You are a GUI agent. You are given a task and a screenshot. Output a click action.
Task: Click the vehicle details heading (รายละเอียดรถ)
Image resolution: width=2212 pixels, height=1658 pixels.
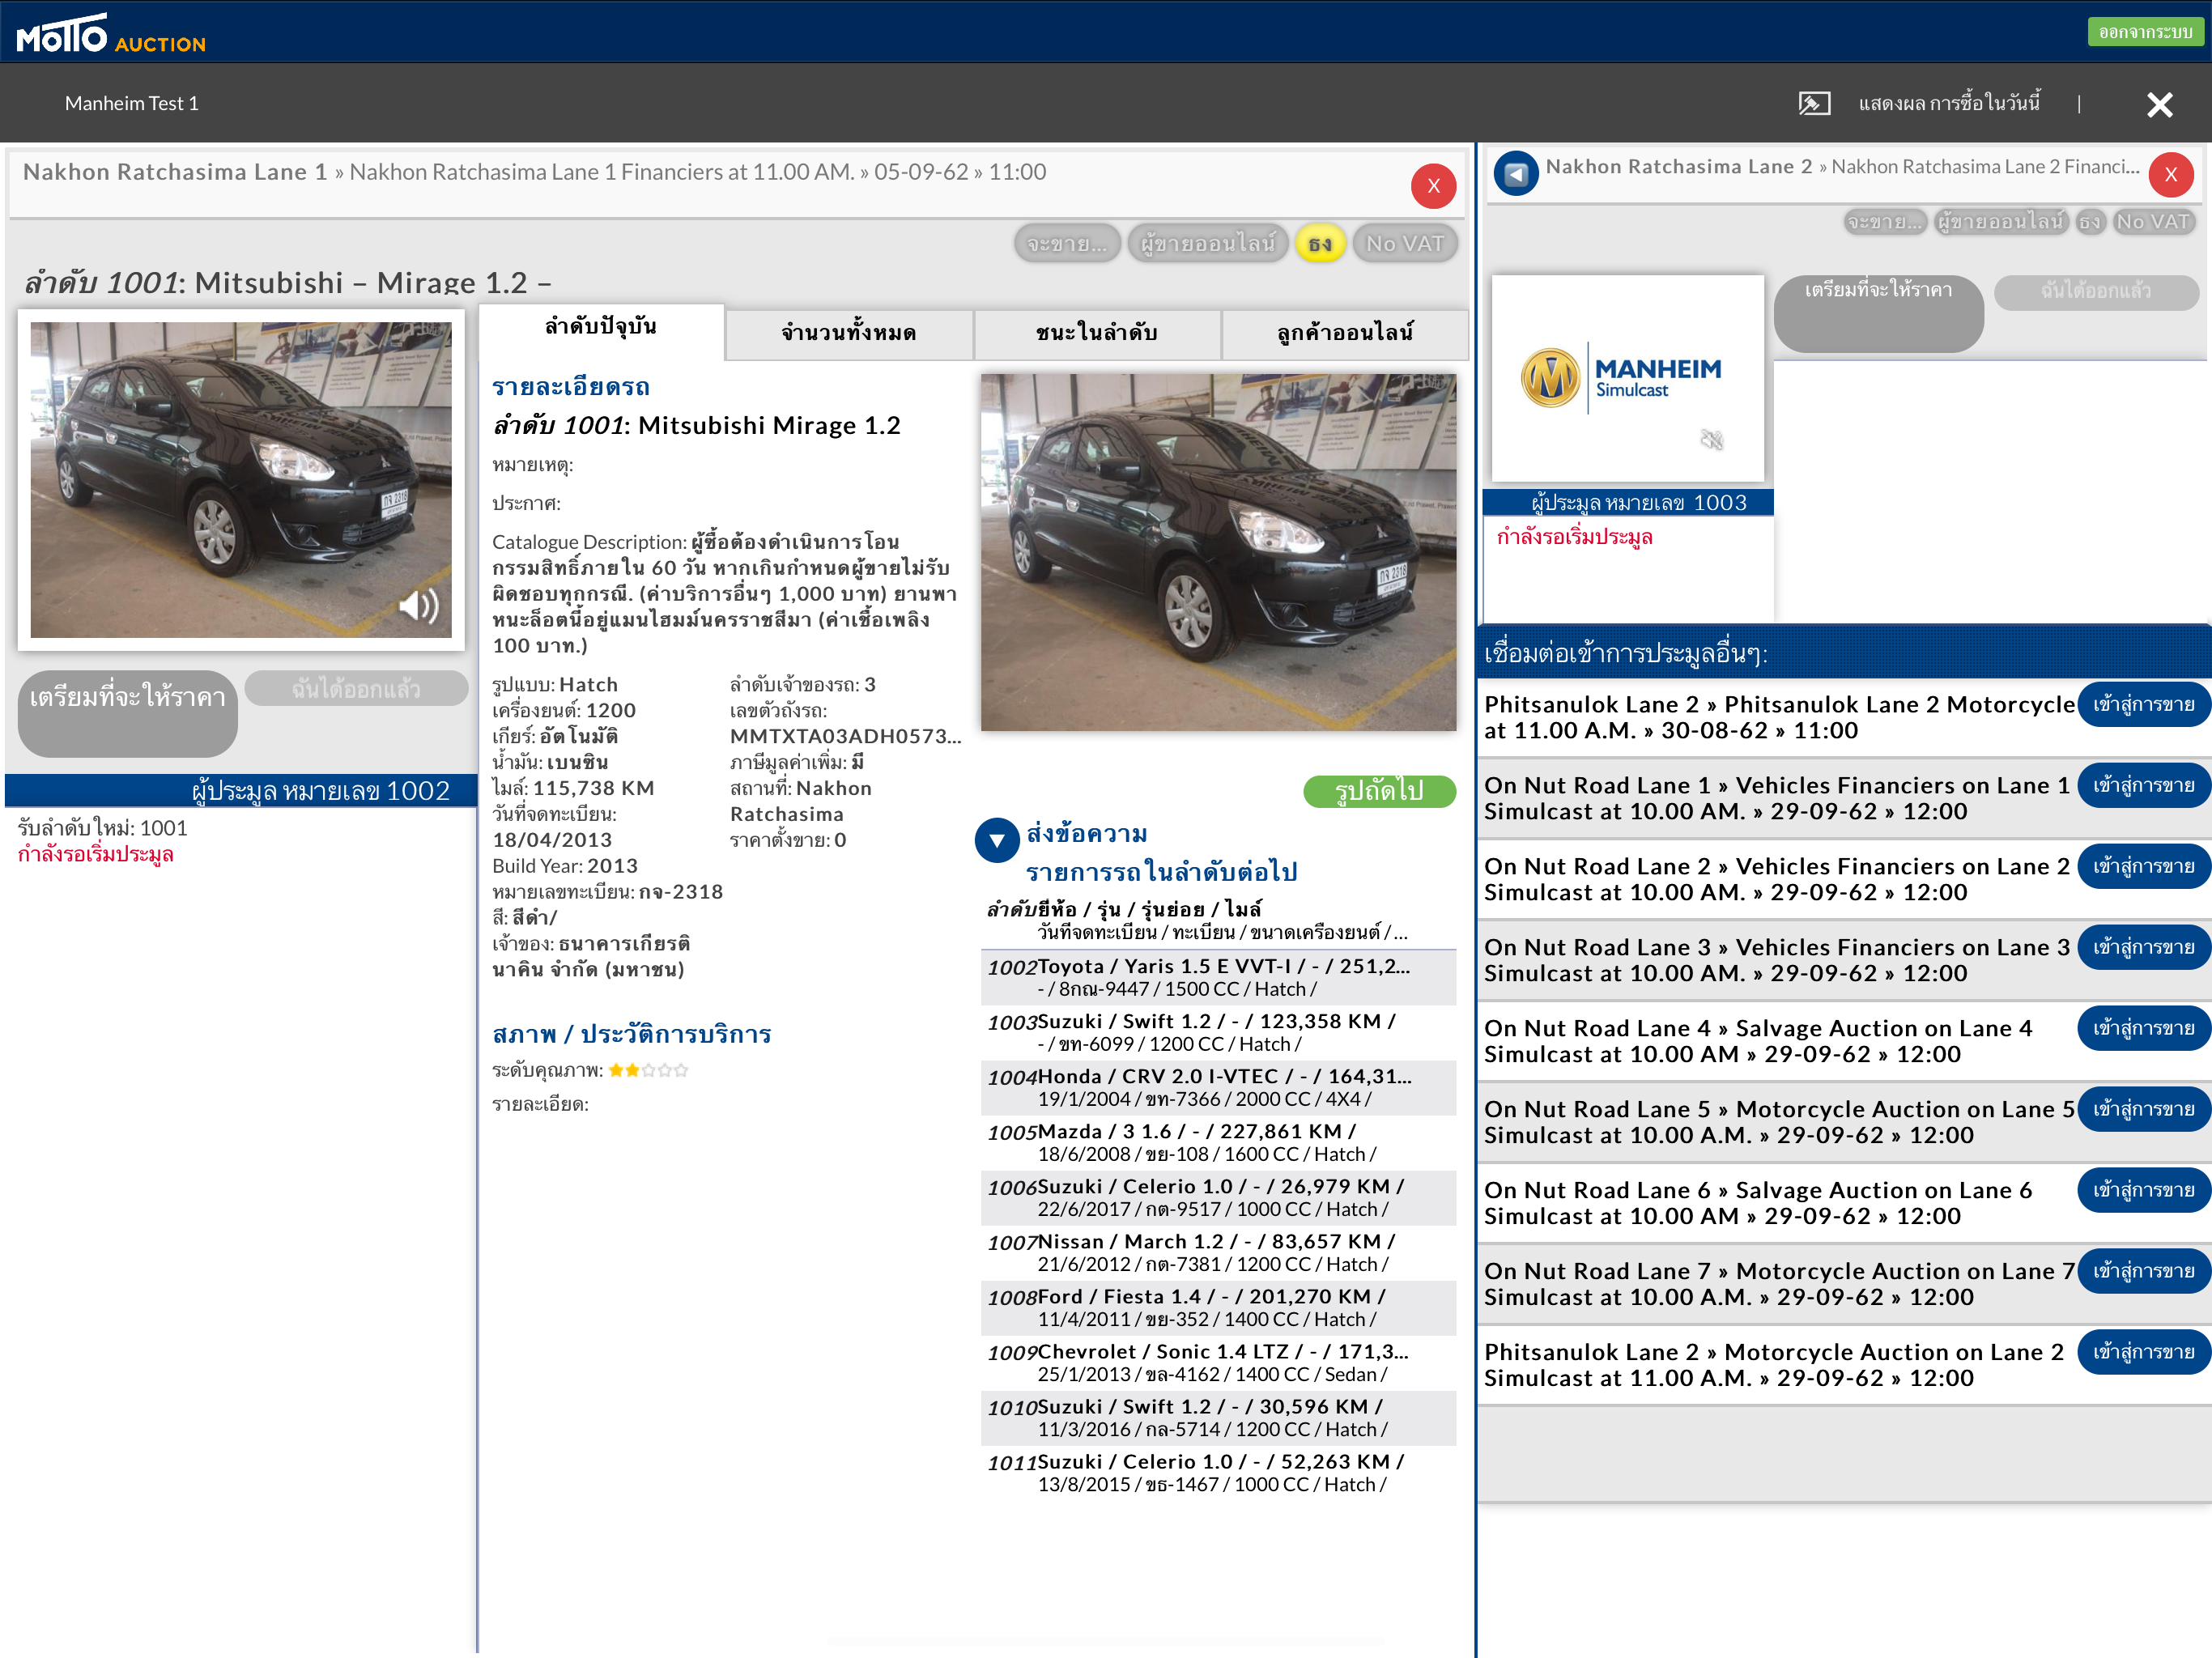571,387
